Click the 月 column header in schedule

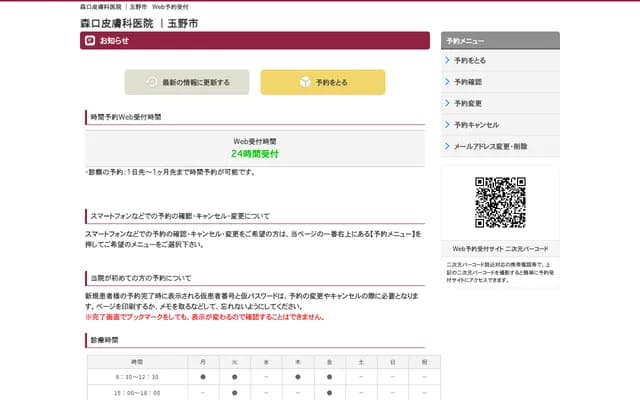pos(203,362)
